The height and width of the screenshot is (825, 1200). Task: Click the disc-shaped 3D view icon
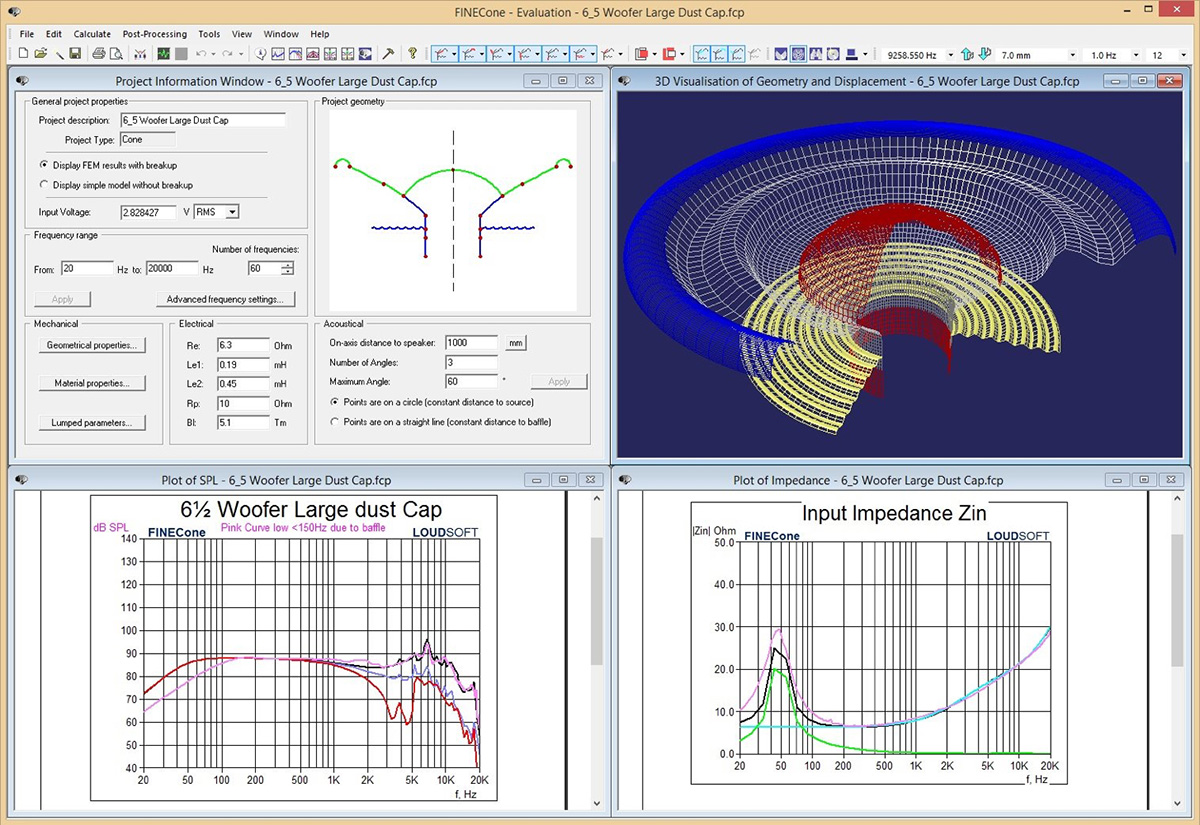tap(832, 54)
